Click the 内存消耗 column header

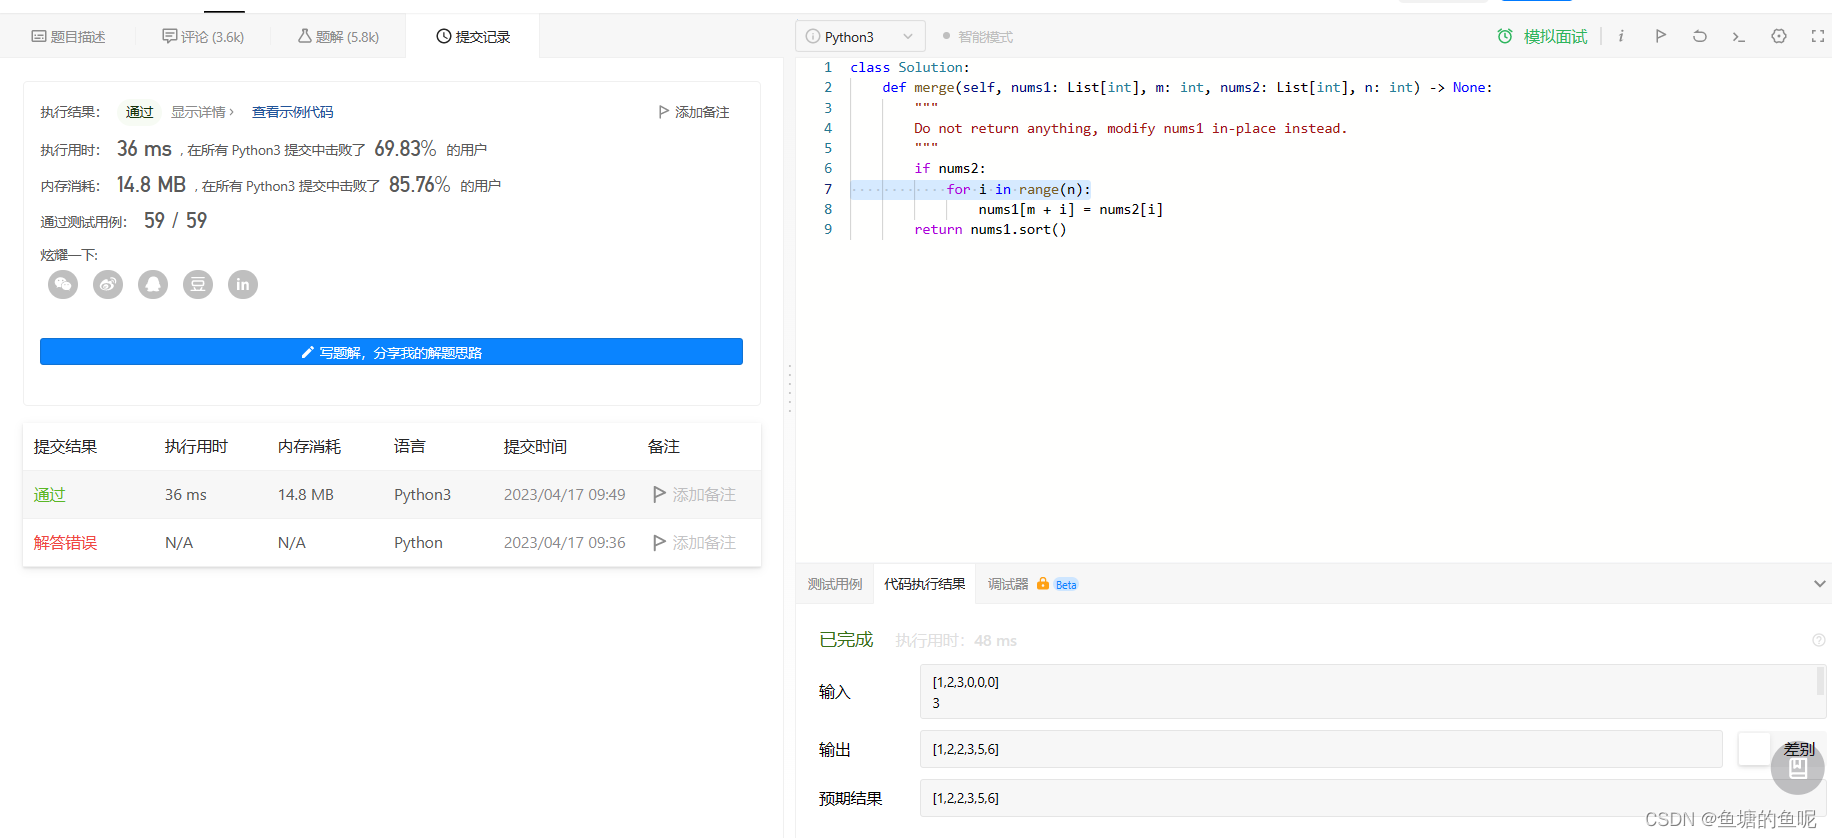tap(309, 446)
